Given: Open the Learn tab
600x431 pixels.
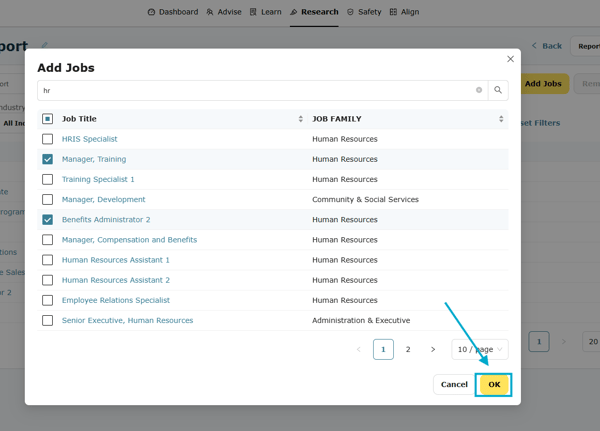Looking at the screenshot, I should click(x=266, y=12).
